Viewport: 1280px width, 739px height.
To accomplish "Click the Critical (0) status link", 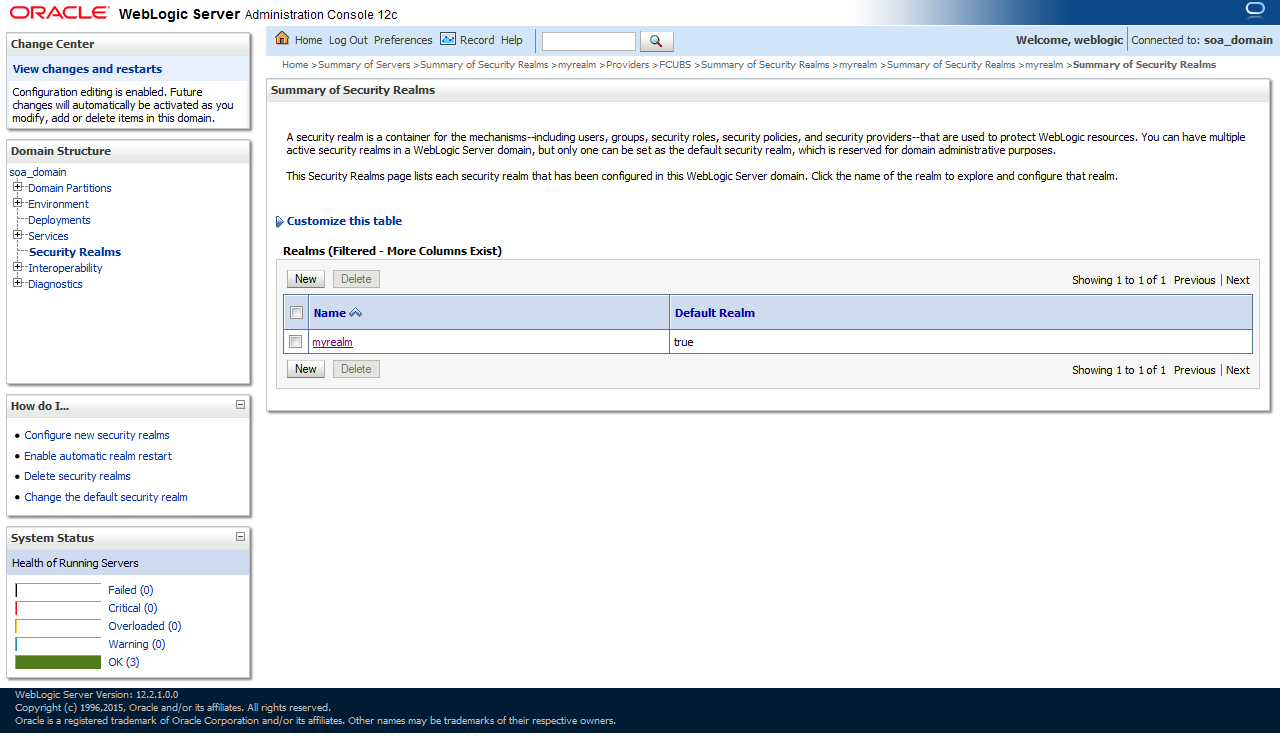I will coord(132,608).
